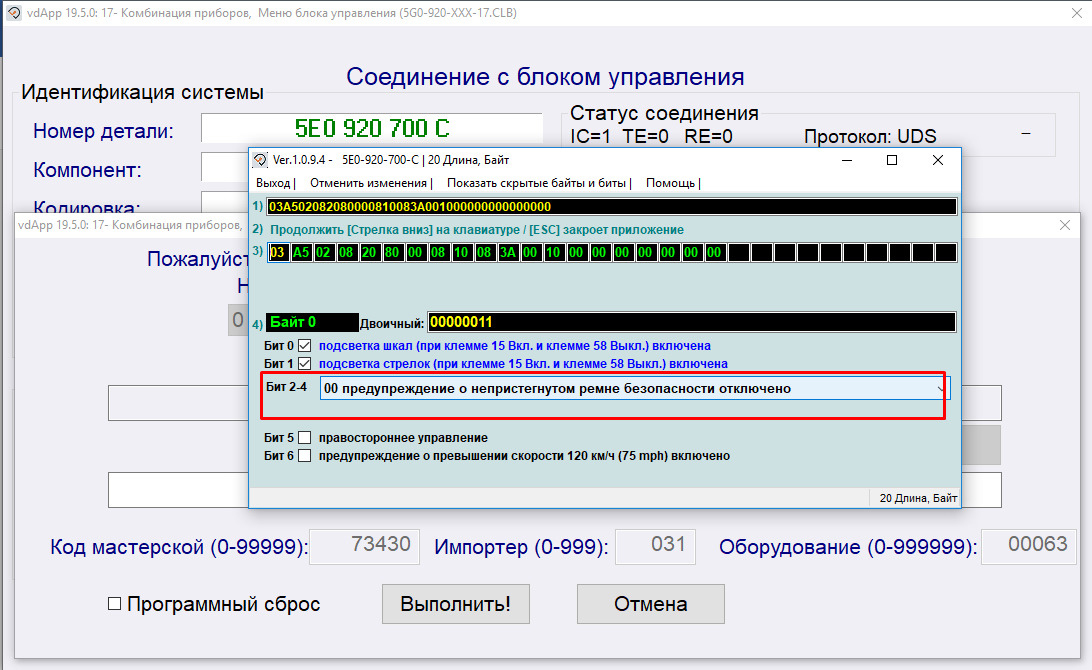
Task: Click the Отмена button
Action: pyautogui.click(x=650, y=603)
